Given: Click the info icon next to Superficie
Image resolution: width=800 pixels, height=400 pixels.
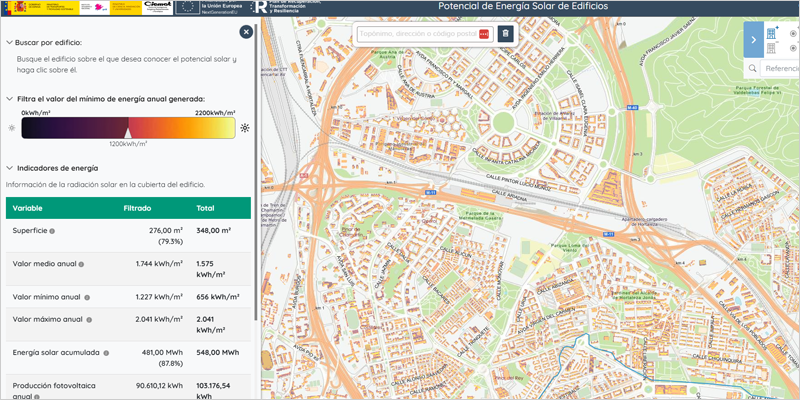Looking at the screenshot, I should (x=52, y=231).
